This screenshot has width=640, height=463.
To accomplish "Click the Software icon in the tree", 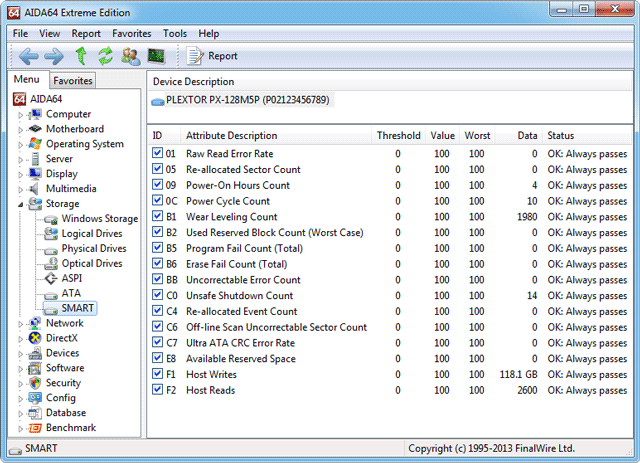I will tap(35, 368).
